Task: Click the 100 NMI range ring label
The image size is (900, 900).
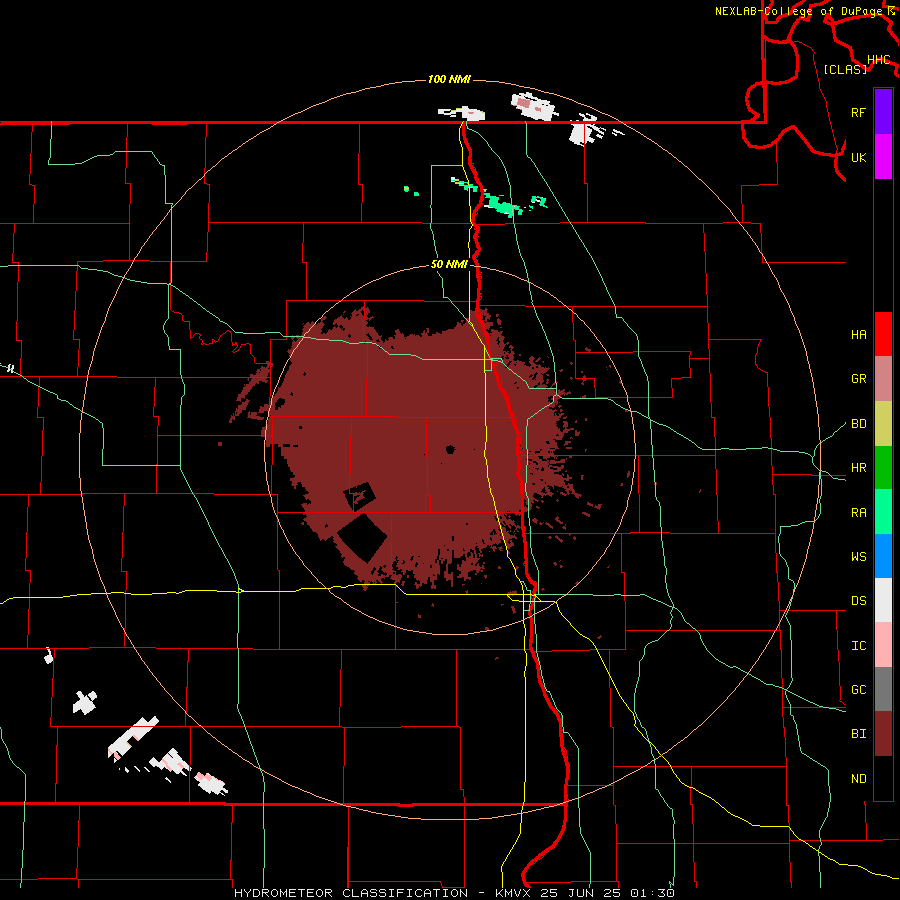Action: click(x=449, y=79)
